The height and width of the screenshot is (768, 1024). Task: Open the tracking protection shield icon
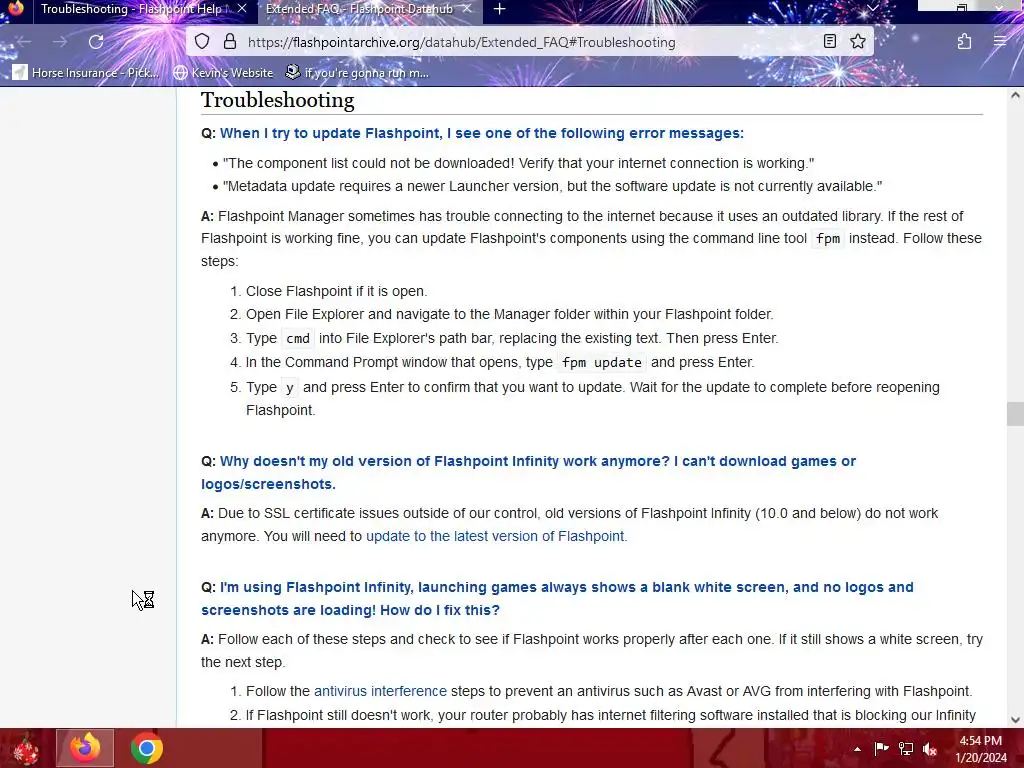point(202,42)
